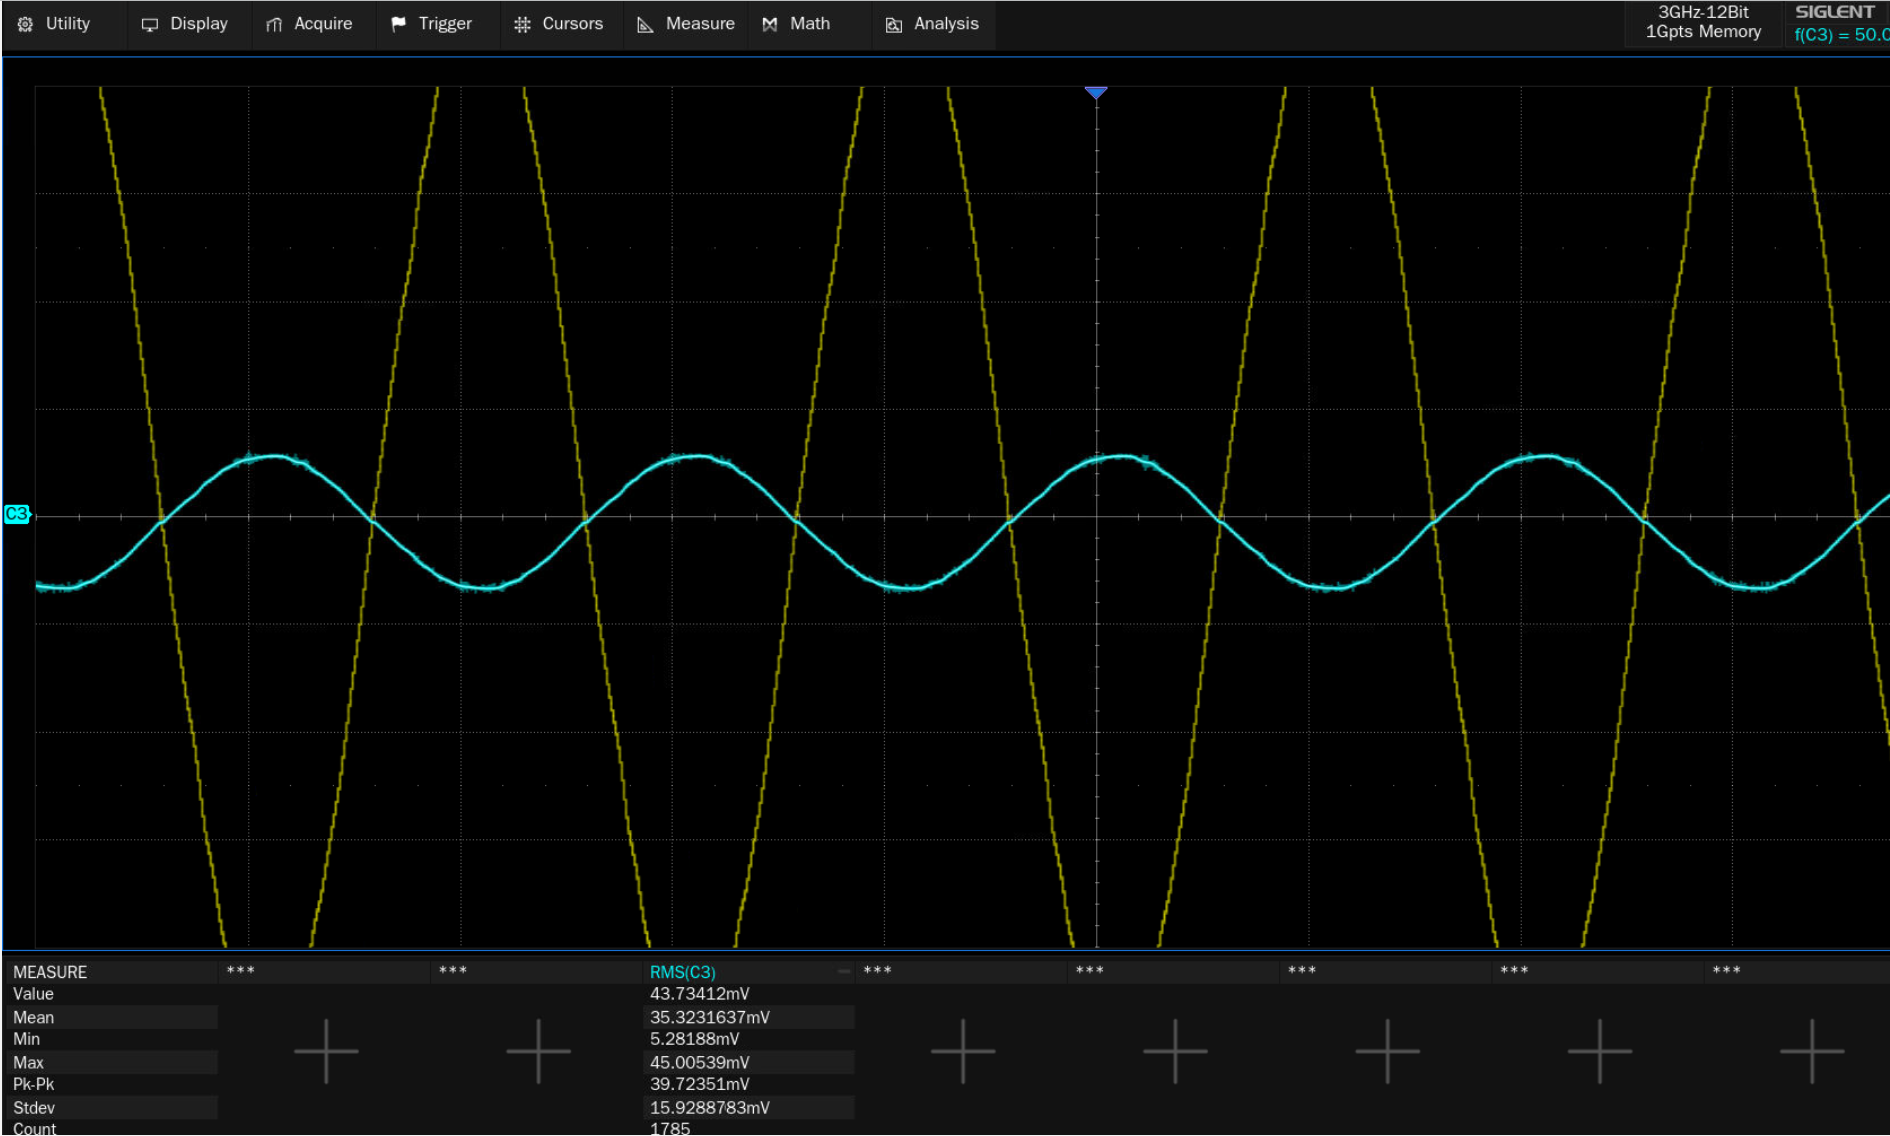Click the Acquire waveform icon
The height and width of the screenshot is (1136, 1890).
tap(274, 24)
